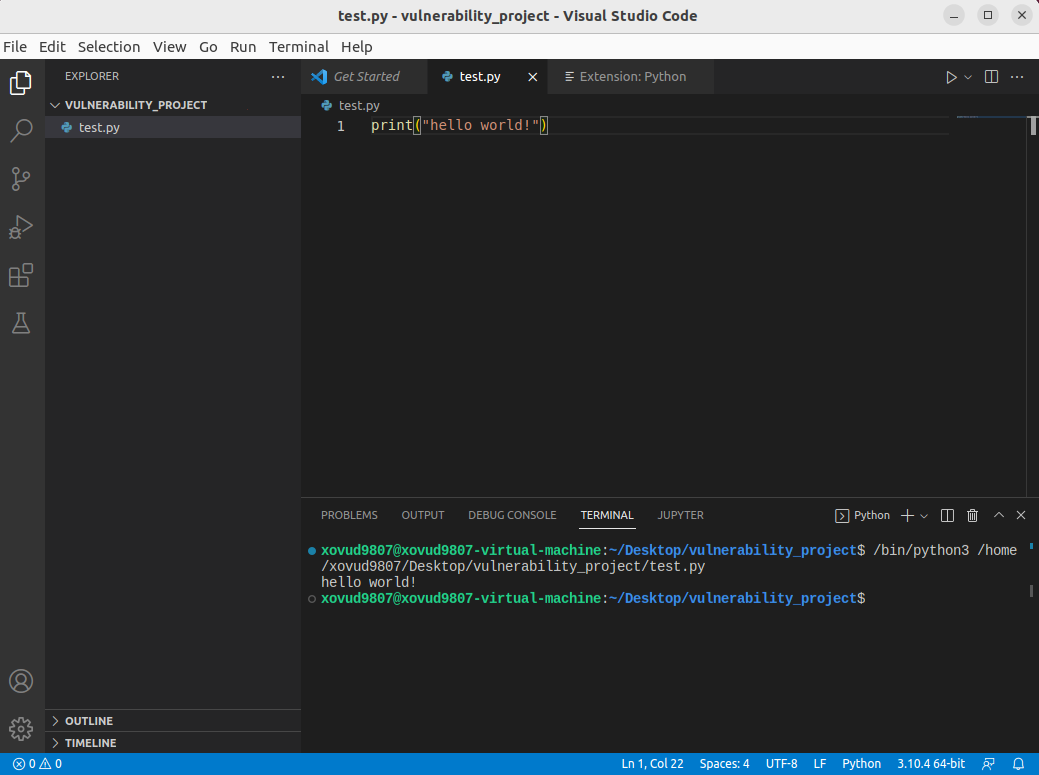Close the terminal panel
This screenshot has width=1039, height=775.
(1021, 515)
